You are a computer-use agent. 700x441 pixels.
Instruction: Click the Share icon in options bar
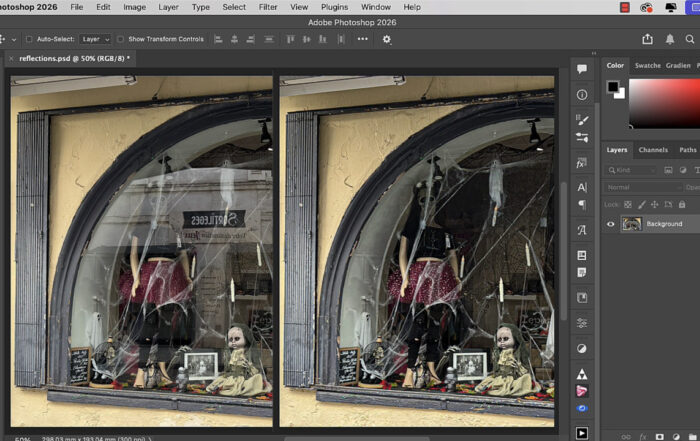647,39
